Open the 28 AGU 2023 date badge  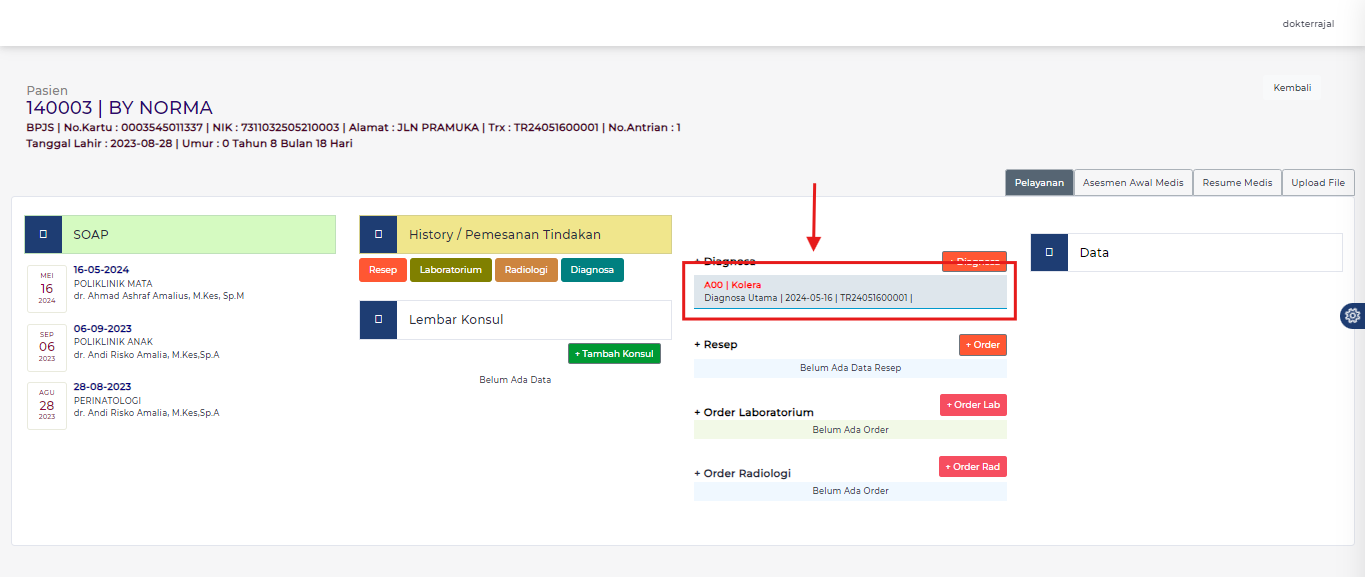click(x=47, y=405)
